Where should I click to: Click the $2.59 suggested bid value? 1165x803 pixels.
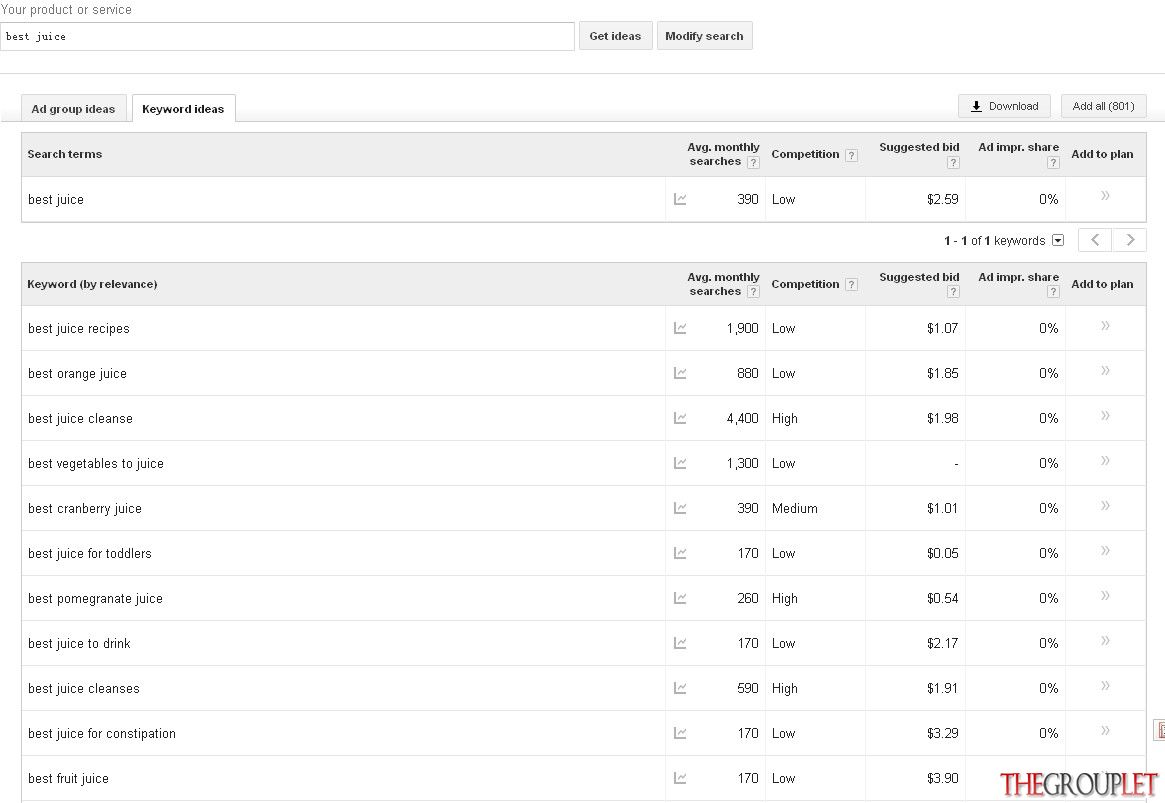[942, 199]
